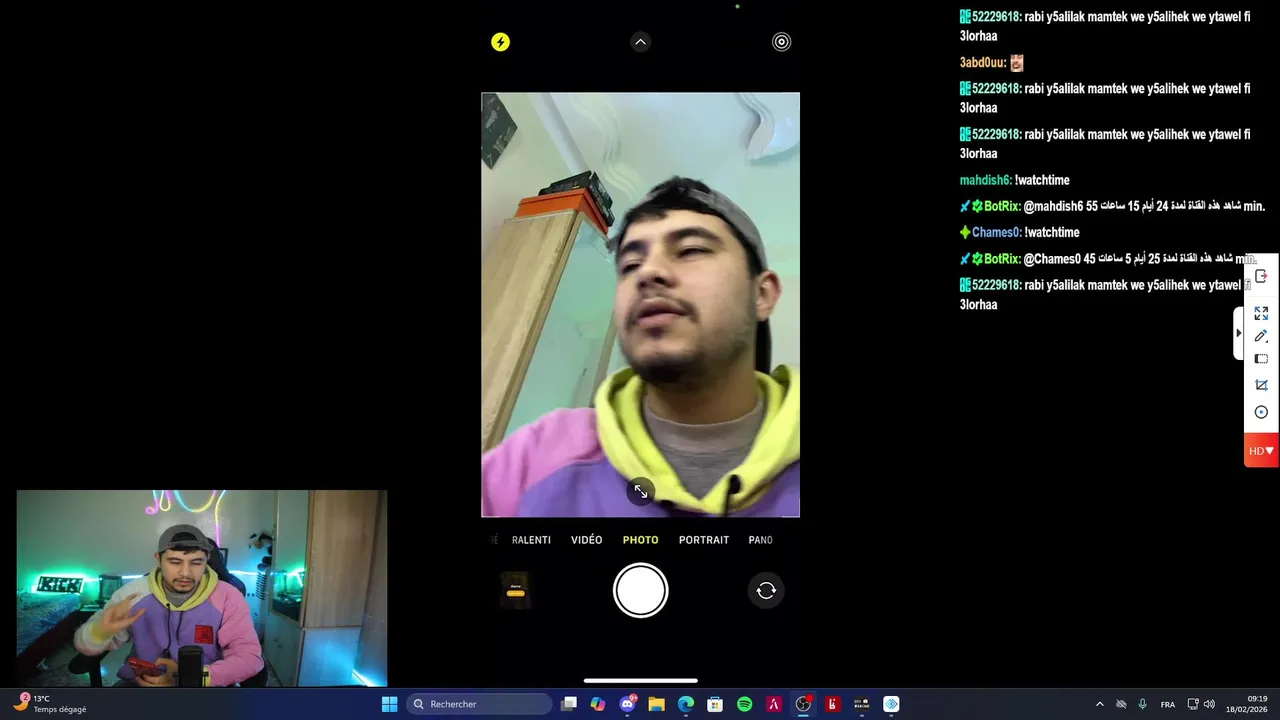Viewport: 1280px width, 720px height.
Task: Click the exit icon in mirroring toolbar
Action: click(x=1261, y=276)
